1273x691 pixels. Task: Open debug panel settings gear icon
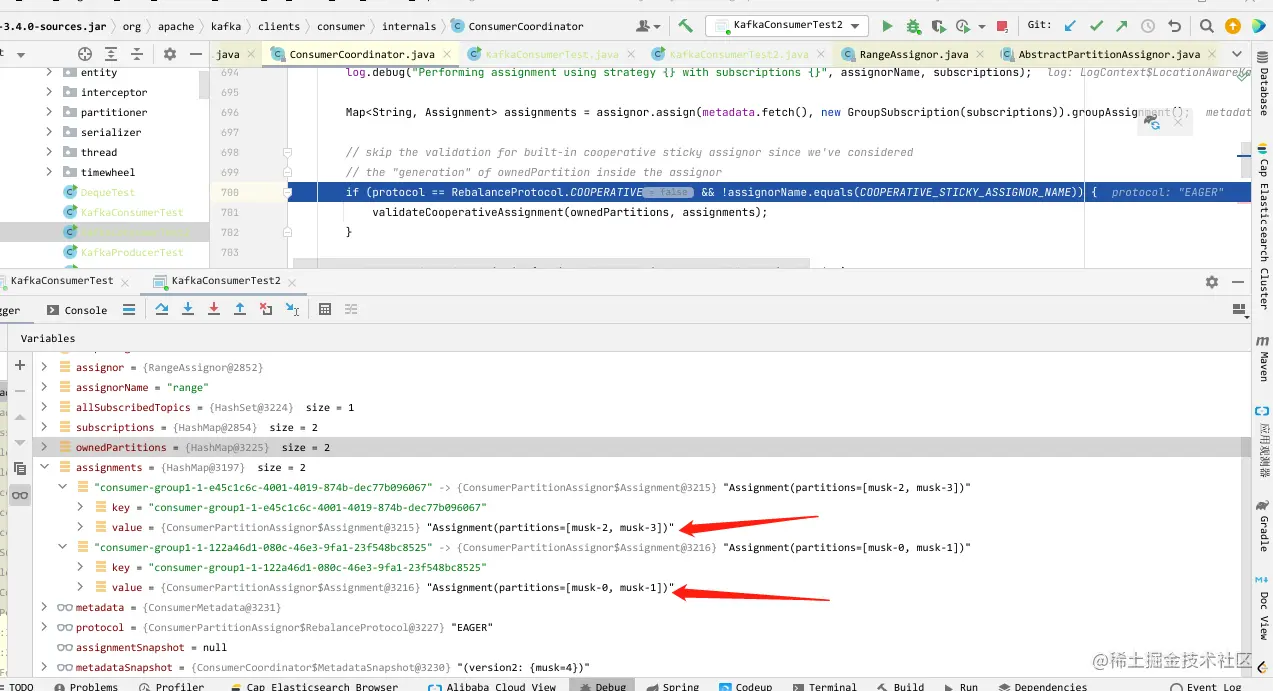1212,282
